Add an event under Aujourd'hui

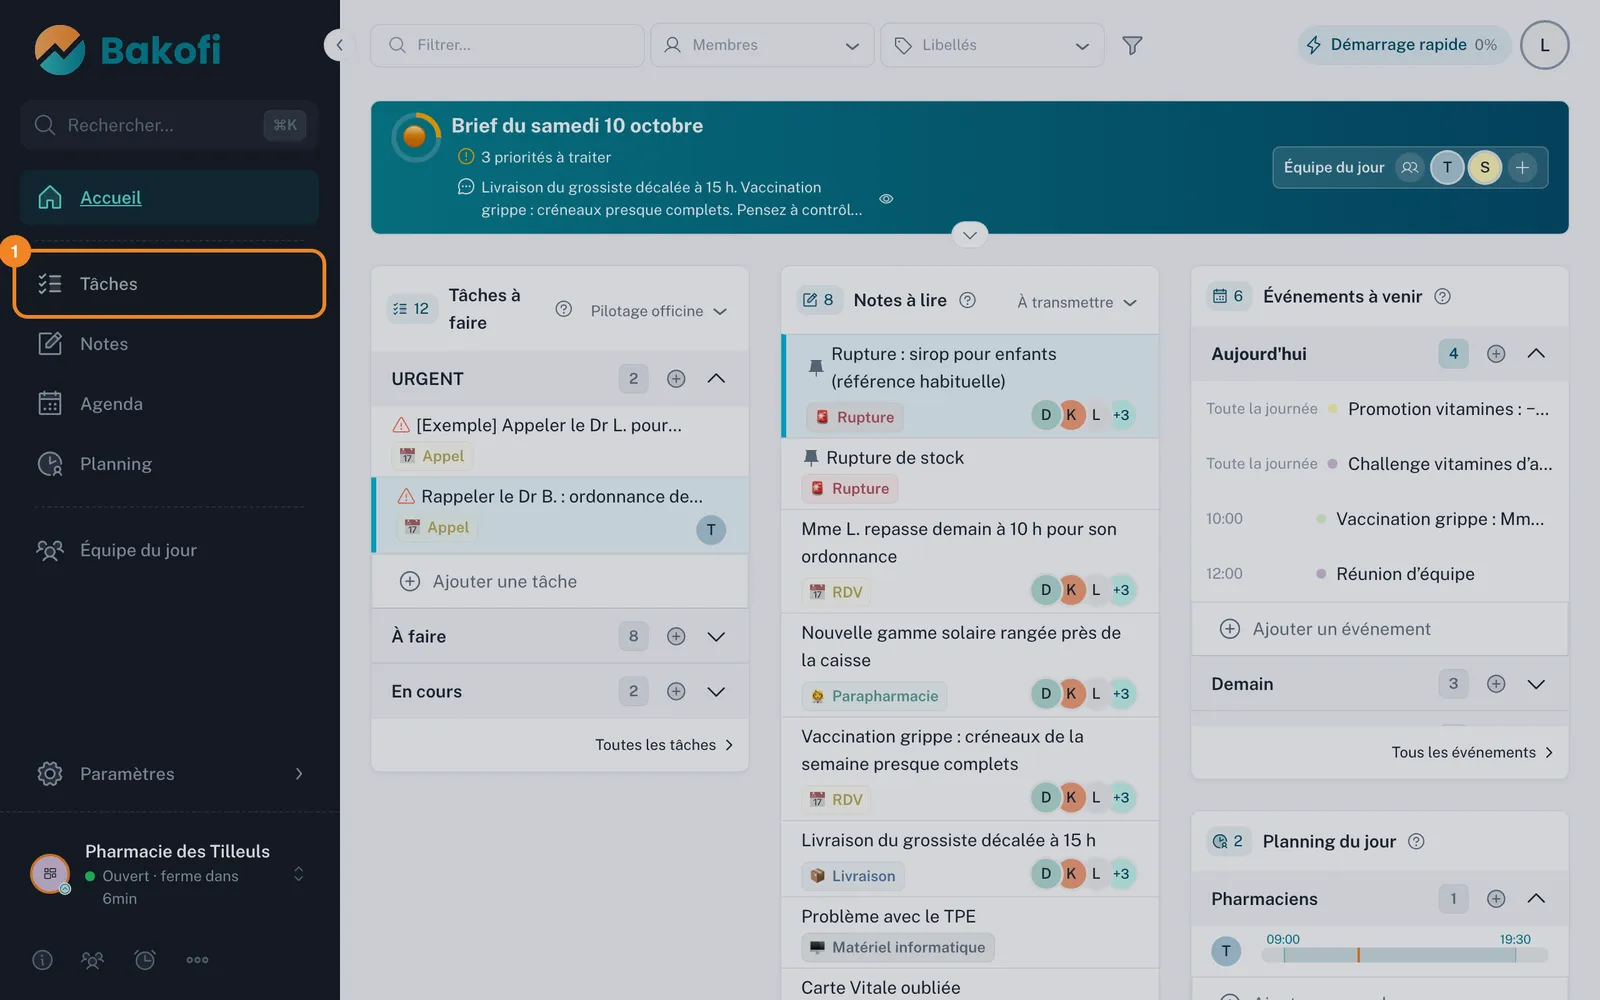click(x=1496, y=353)
